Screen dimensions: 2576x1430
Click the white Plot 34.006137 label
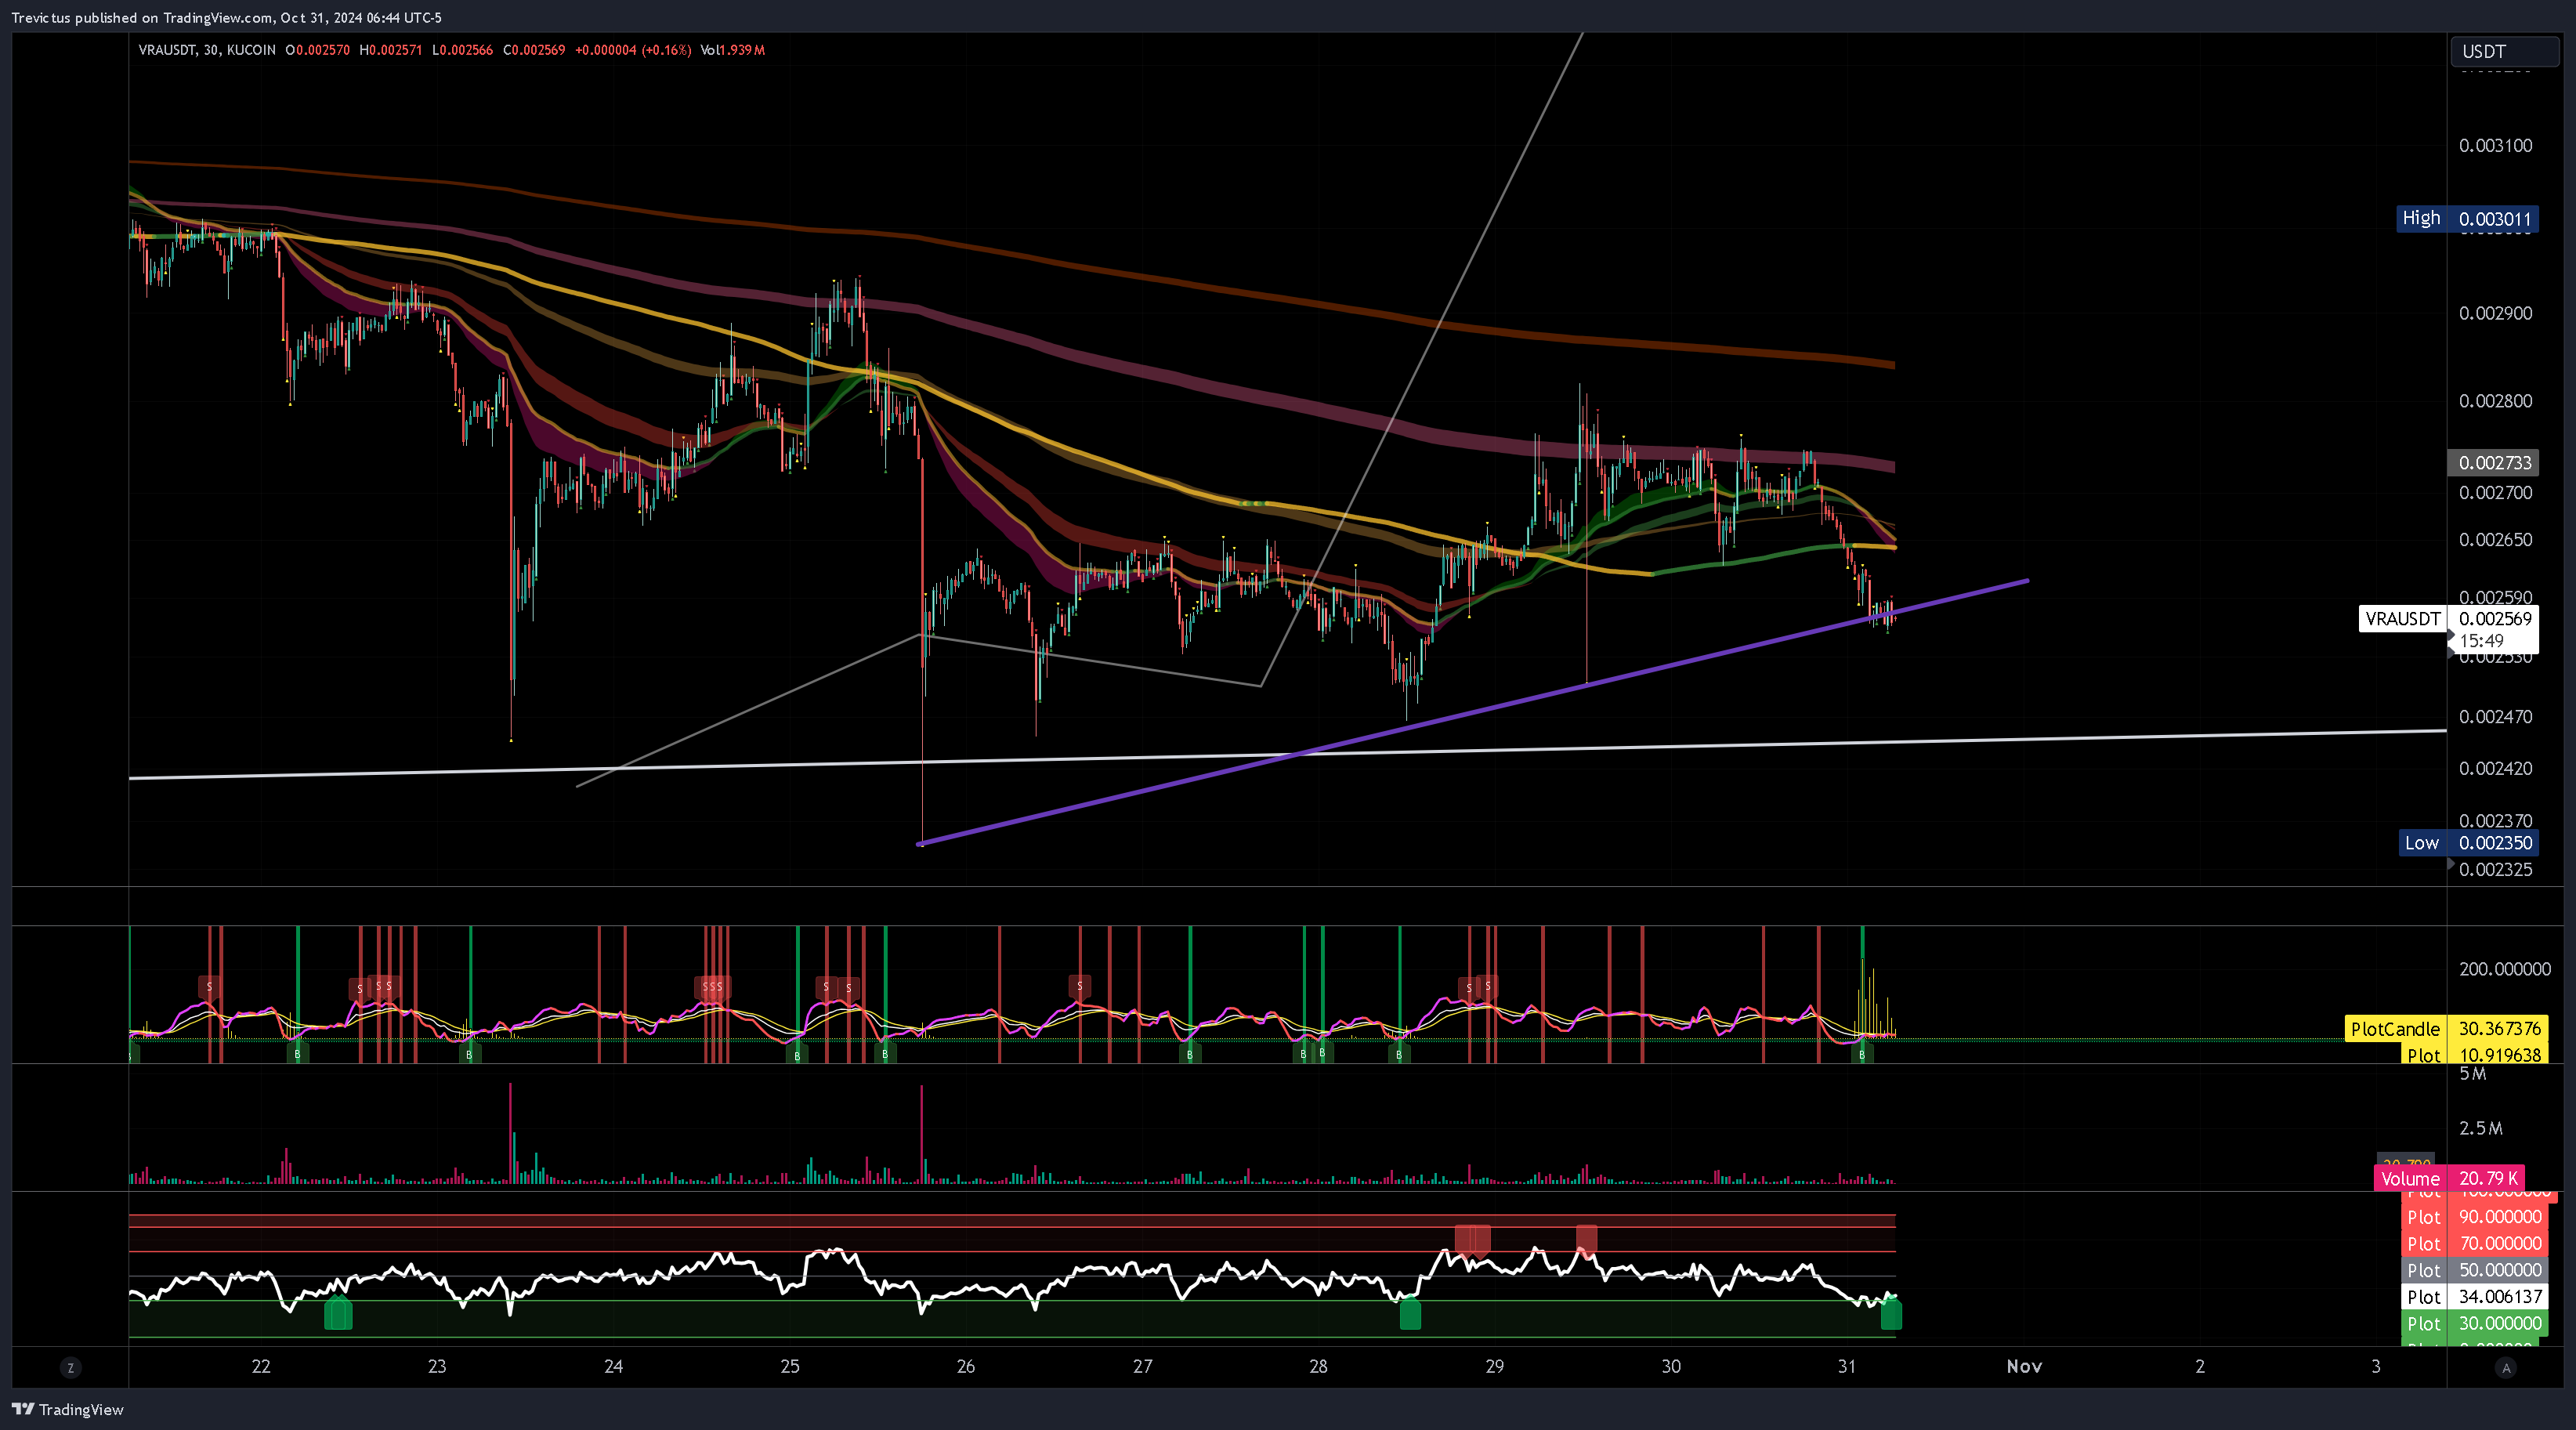2474,1297
